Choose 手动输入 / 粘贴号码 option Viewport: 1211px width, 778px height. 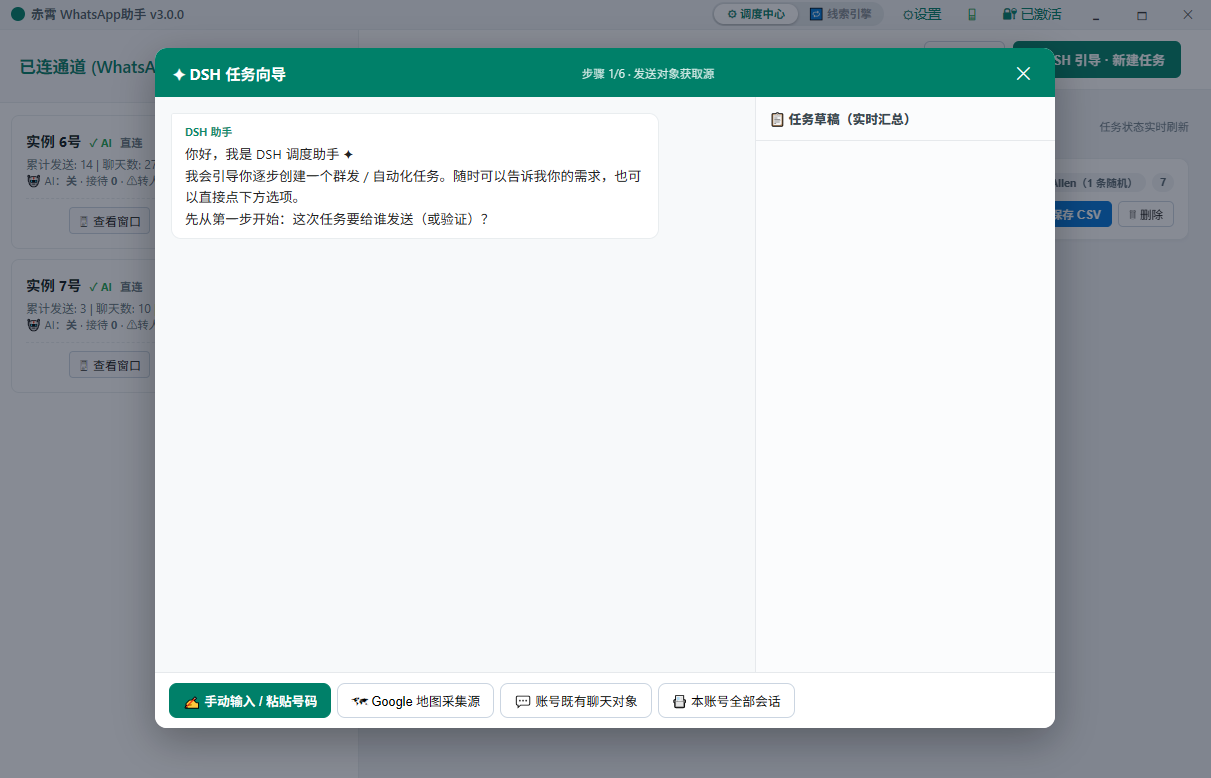pyautogui.click(x=250, y=701)
